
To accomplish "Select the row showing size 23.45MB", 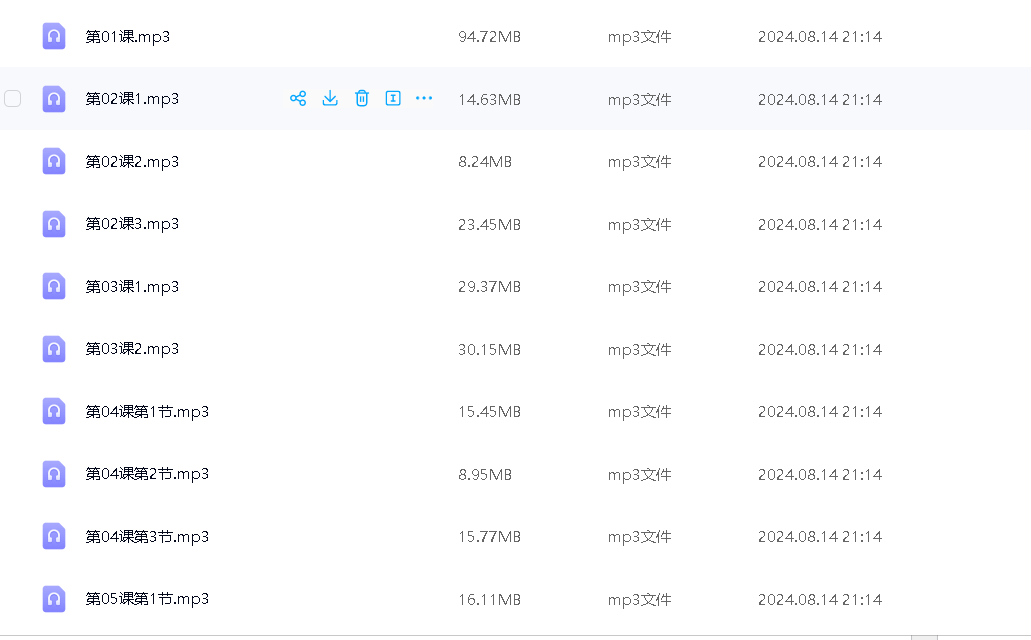I will [489, 225].
